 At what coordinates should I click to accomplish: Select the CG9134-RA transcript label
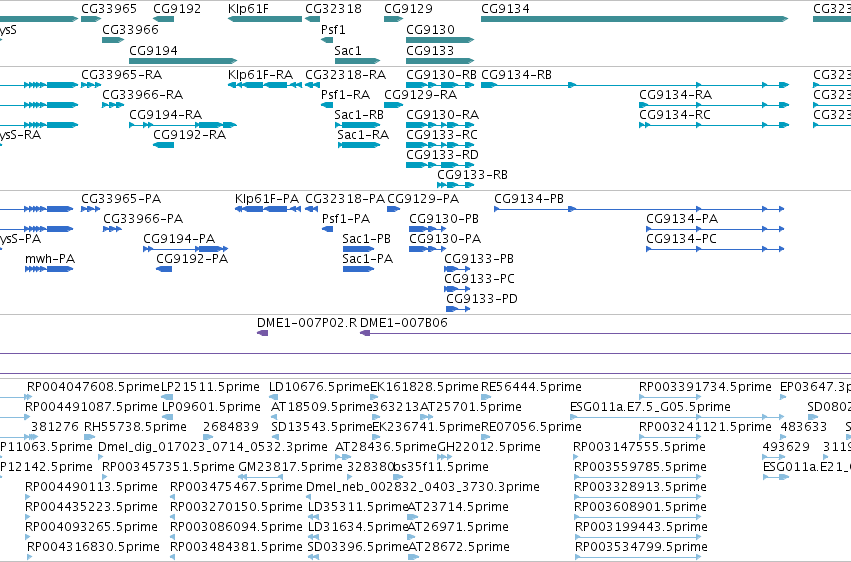point(676,94)
